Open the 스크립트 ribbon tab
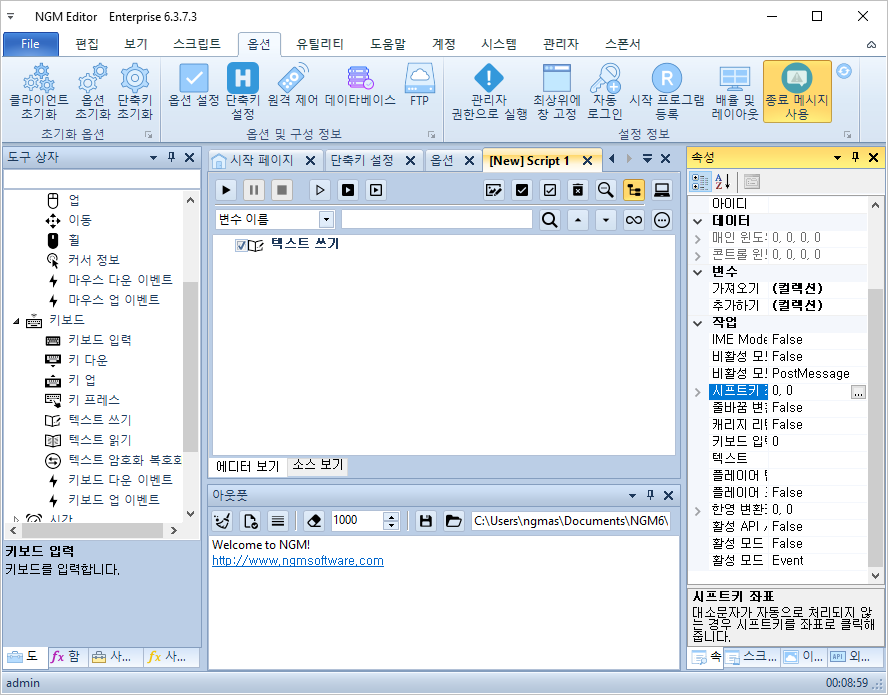This screenshot has height=695, width=888. click(197, 44)
